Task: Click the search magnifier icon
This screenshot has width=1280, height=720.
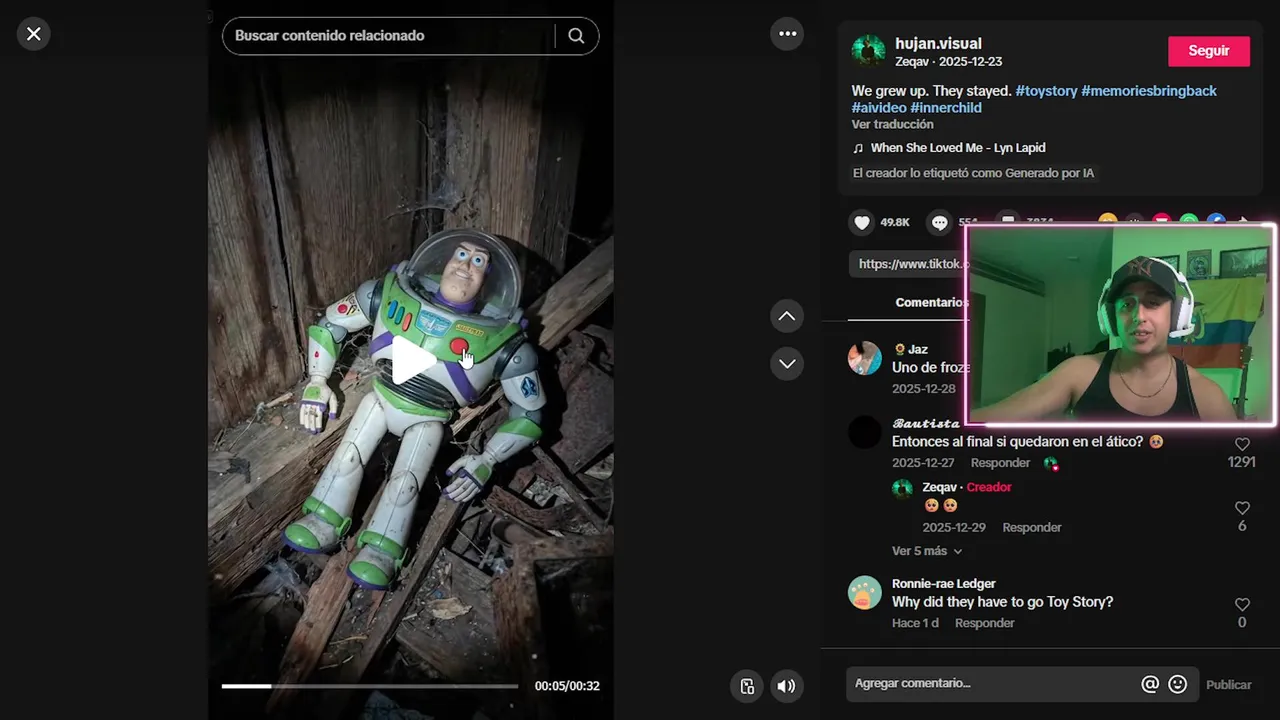Action: point(576,36)
